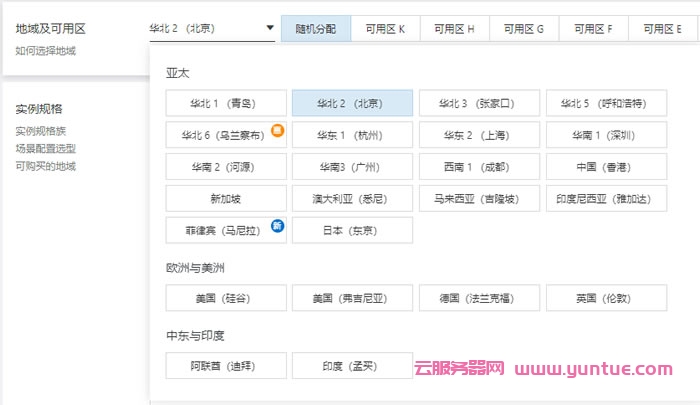Image resolution: width=700 pixels, height=405 pixels.
Task: Pick the 华南1（深圳） region
Action: 606,135
